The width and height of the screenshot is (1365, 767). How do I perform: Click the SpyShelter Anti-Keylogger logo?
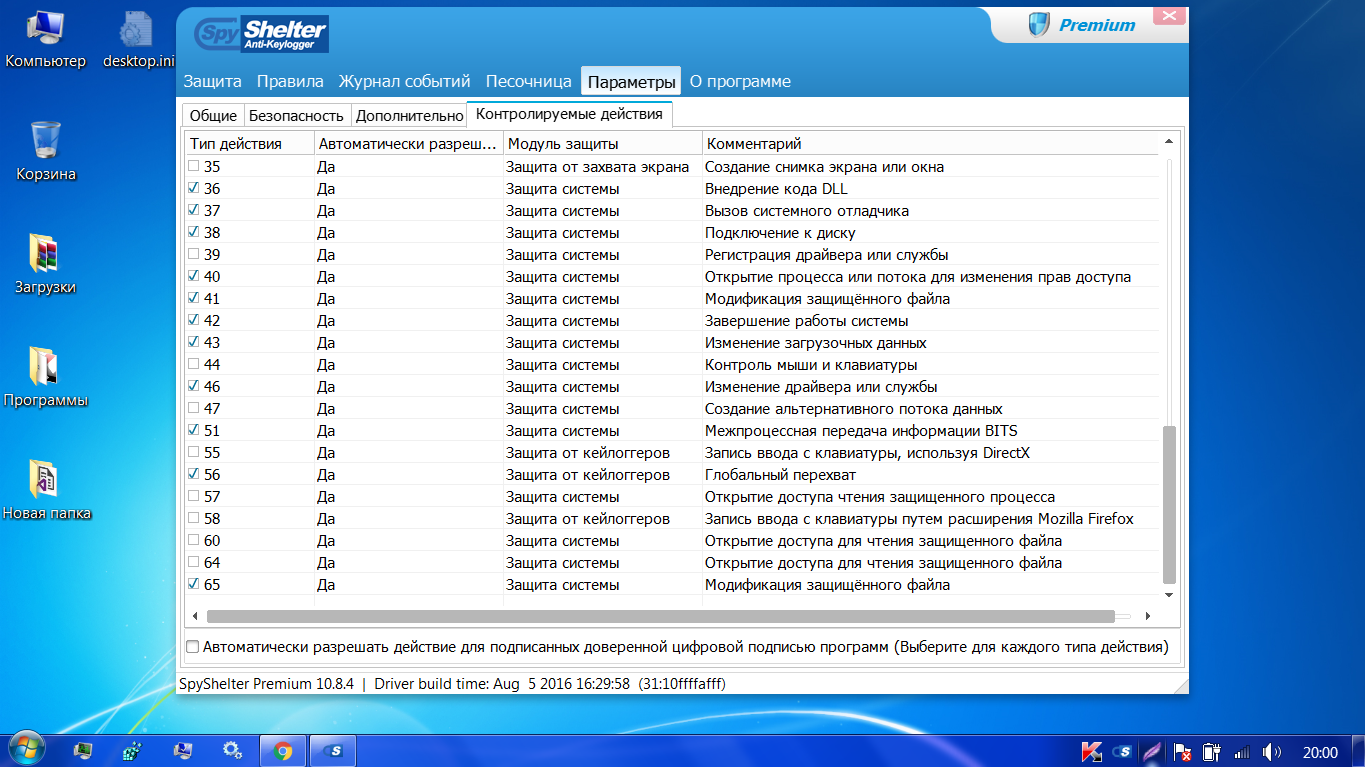click(261, 33)
